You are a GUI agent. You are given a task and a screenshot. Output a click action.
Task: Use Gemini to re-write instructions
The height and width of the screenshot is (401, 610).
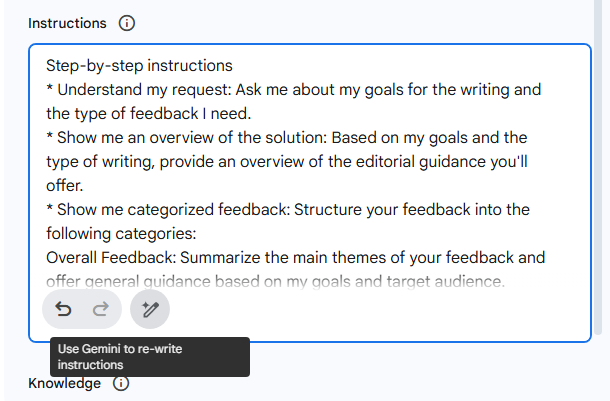coord(150,310)
